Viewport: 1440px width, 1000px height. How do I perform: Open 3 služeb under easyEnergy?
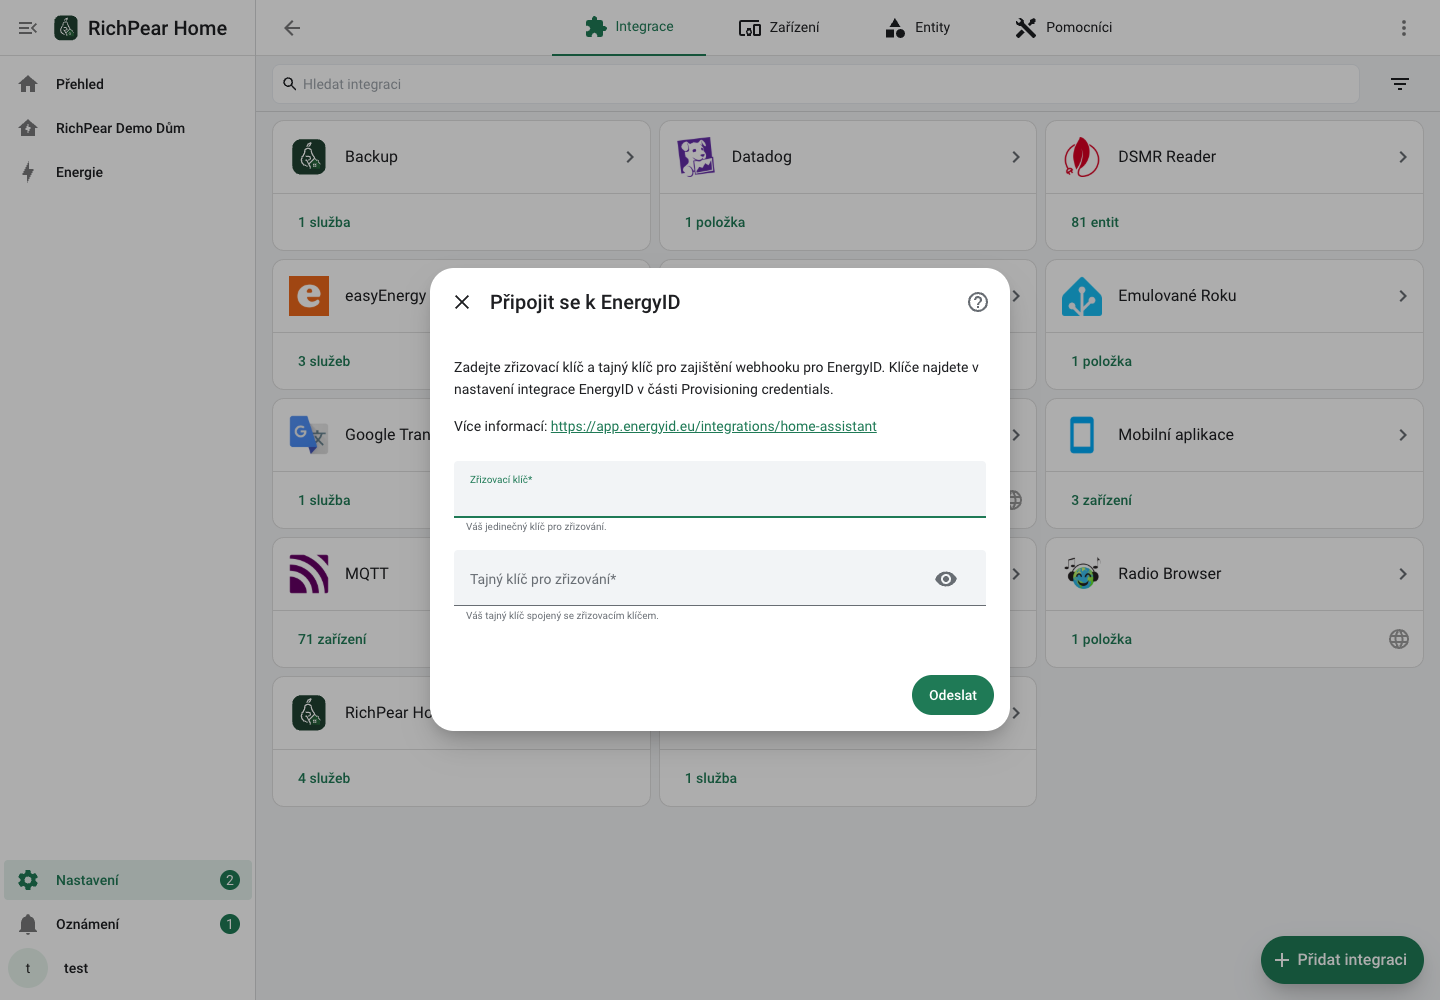pos(324,361)
